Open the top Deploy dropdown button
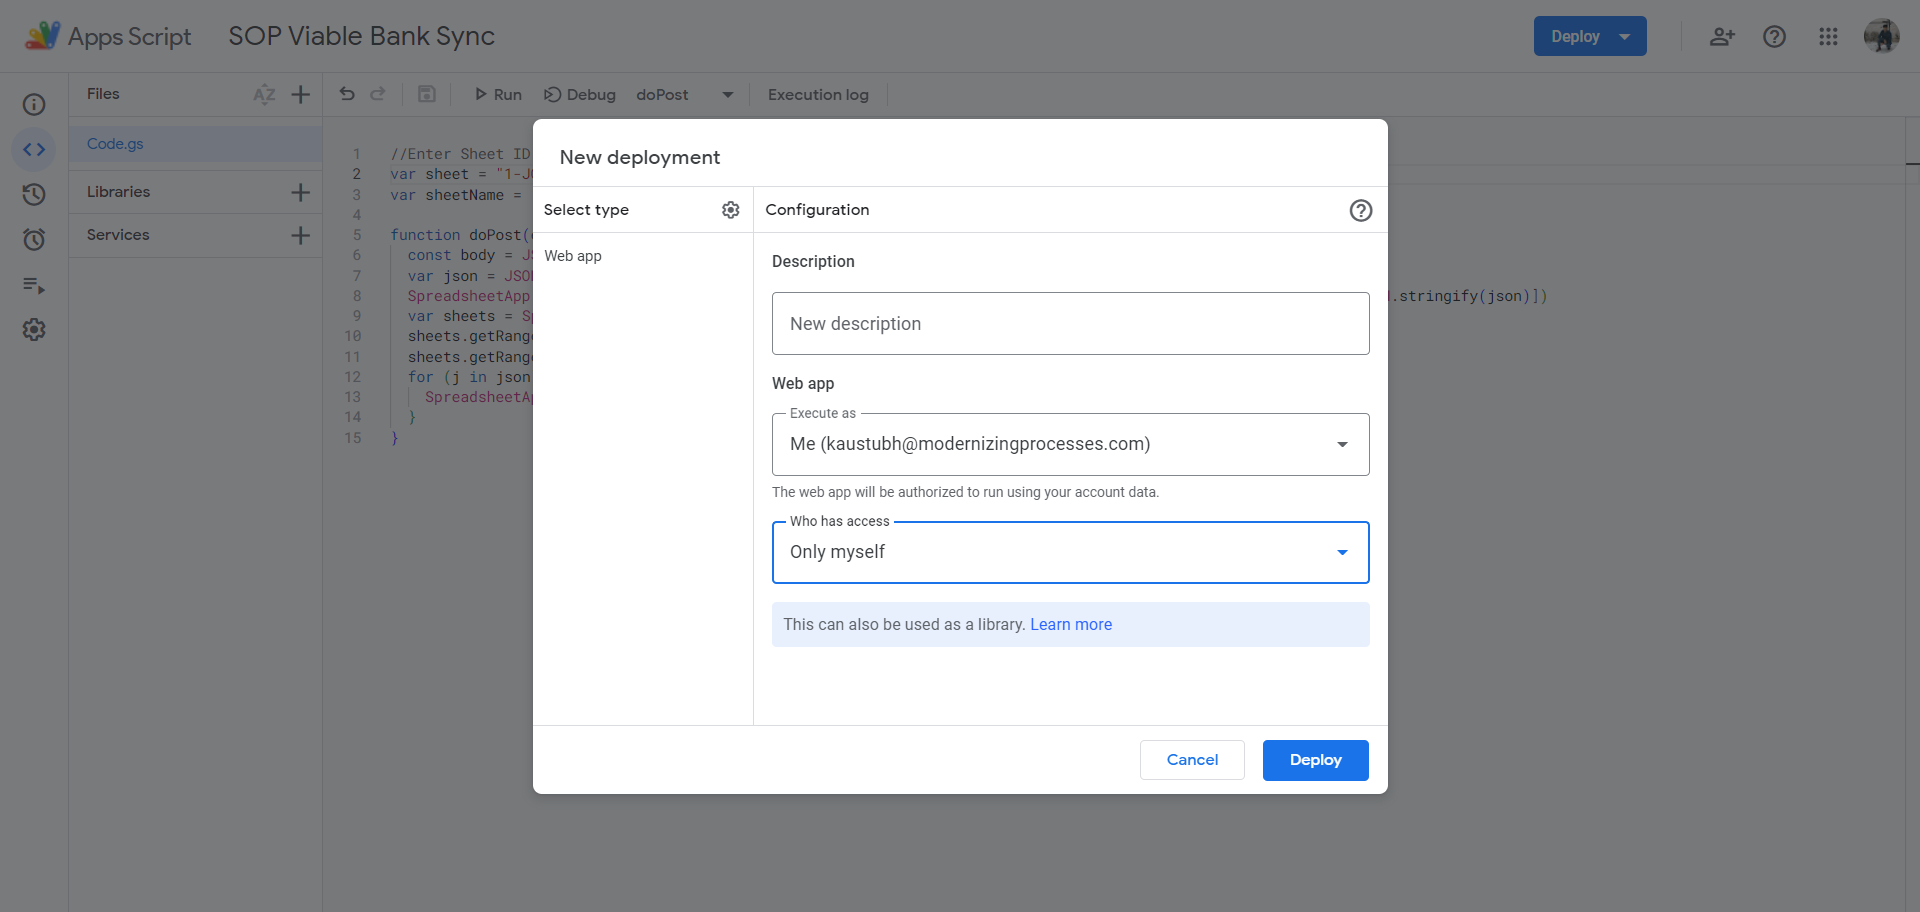 point(1590,36)
